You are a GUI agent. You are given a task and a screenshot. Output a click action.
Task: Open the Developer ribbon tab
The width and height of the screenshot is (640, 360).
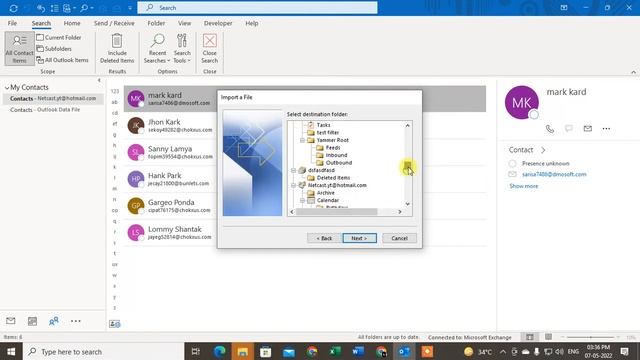tap(218, 23)
